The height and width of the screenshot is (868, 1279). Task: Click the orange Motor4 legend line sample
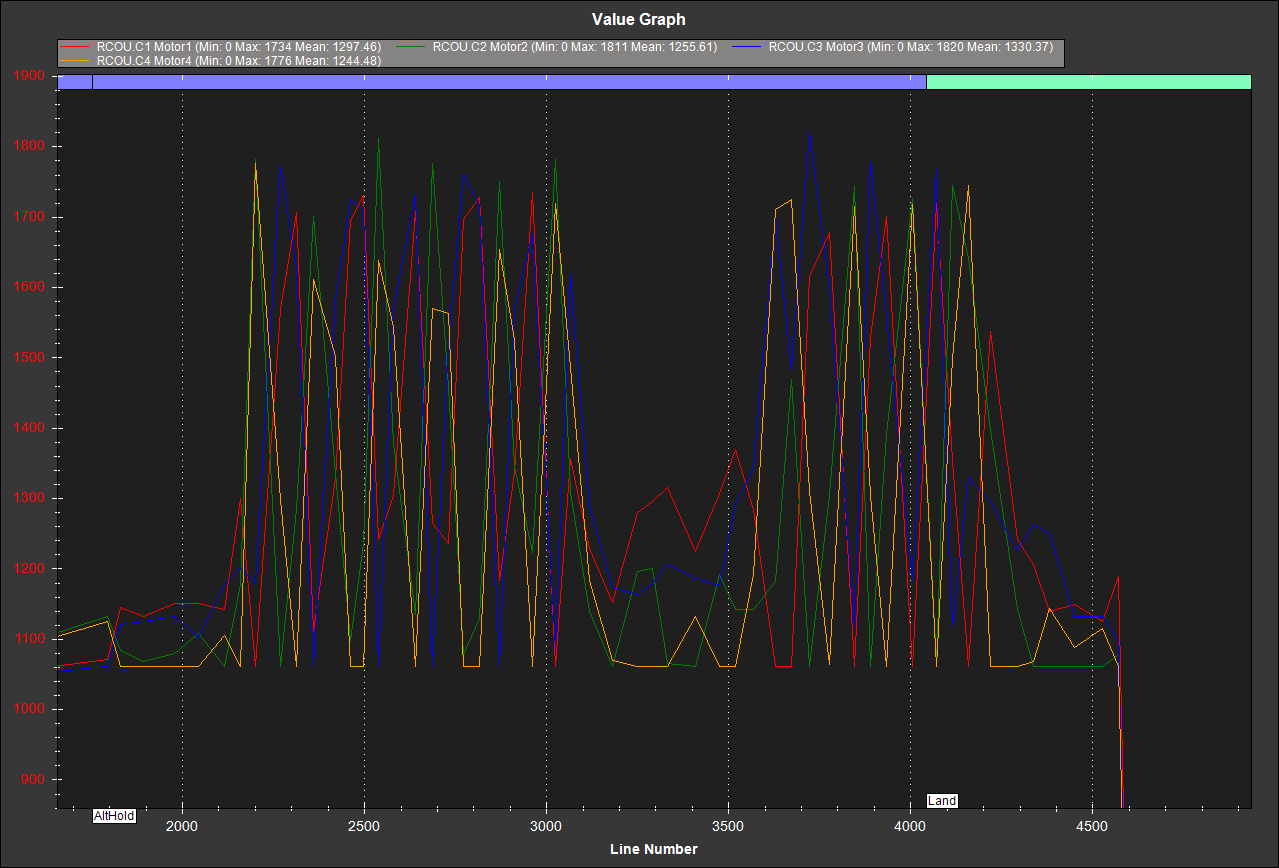pyautogui.click(x=77, y=61)
